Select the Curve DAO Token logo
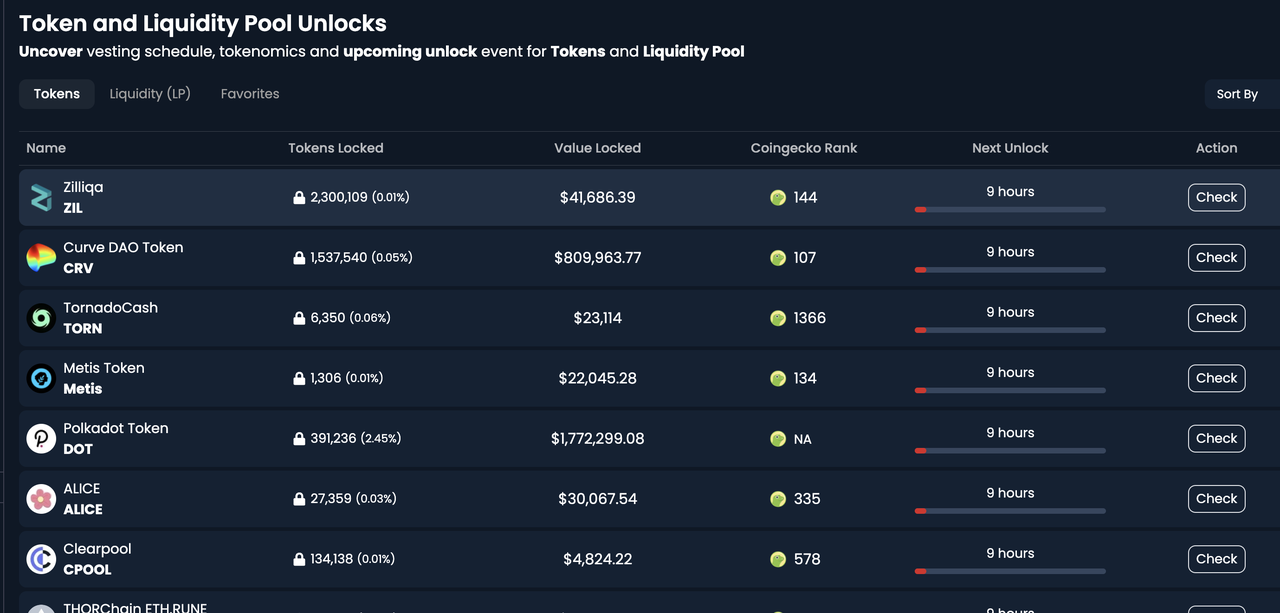 [40, 257]
